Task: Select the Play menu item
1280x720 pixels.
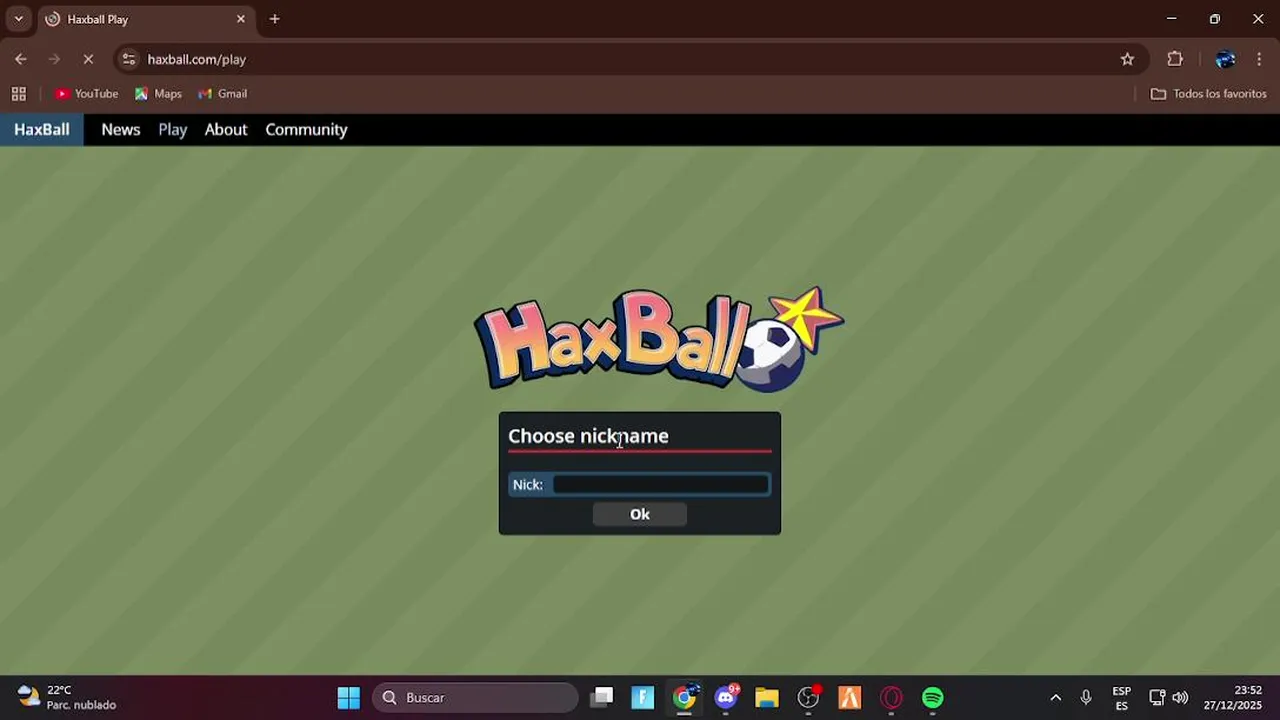Action: (x=173, y=129)
